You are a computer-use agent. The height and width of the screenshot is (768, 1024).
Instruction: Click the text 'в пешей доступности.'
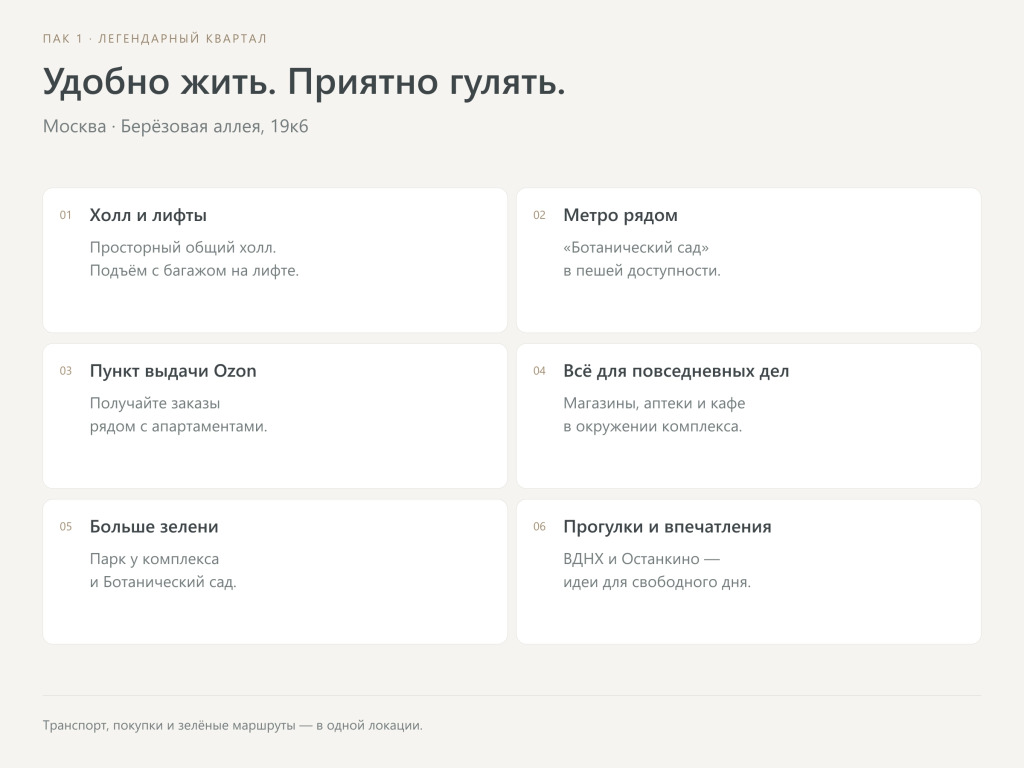tap(642, 270)
